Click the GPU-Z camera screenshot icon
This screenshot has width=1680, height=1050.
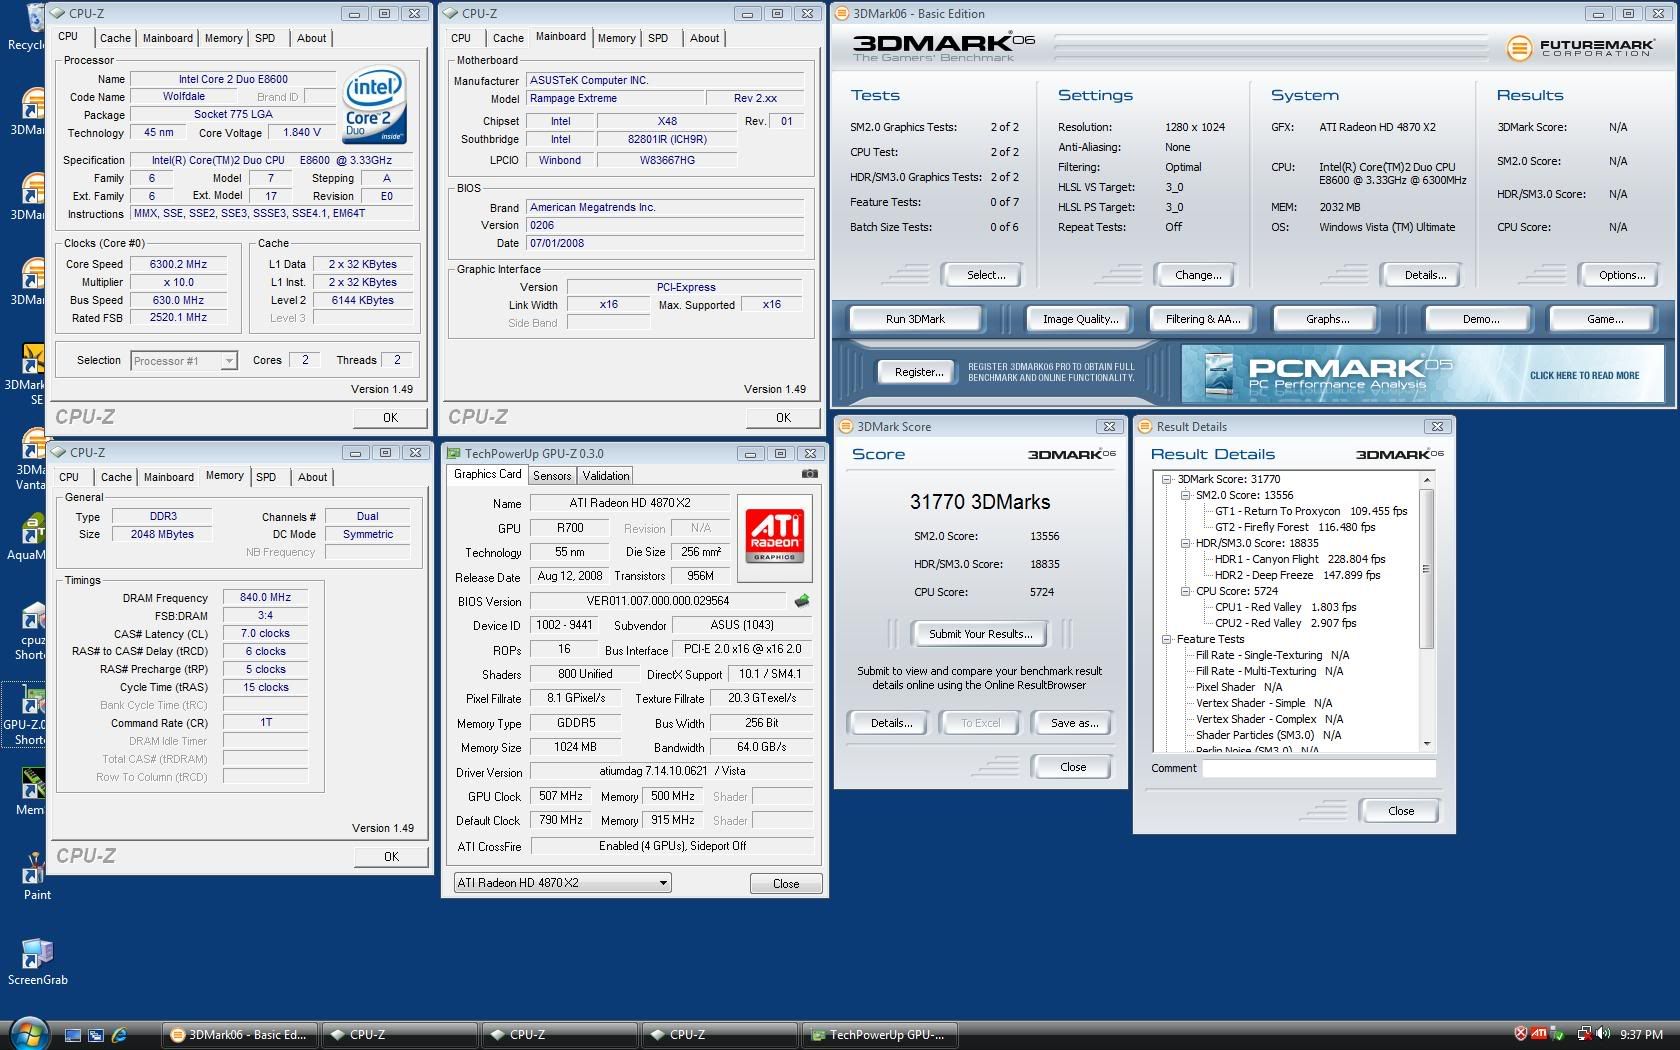pyautogui.click(x=810, y=474)
